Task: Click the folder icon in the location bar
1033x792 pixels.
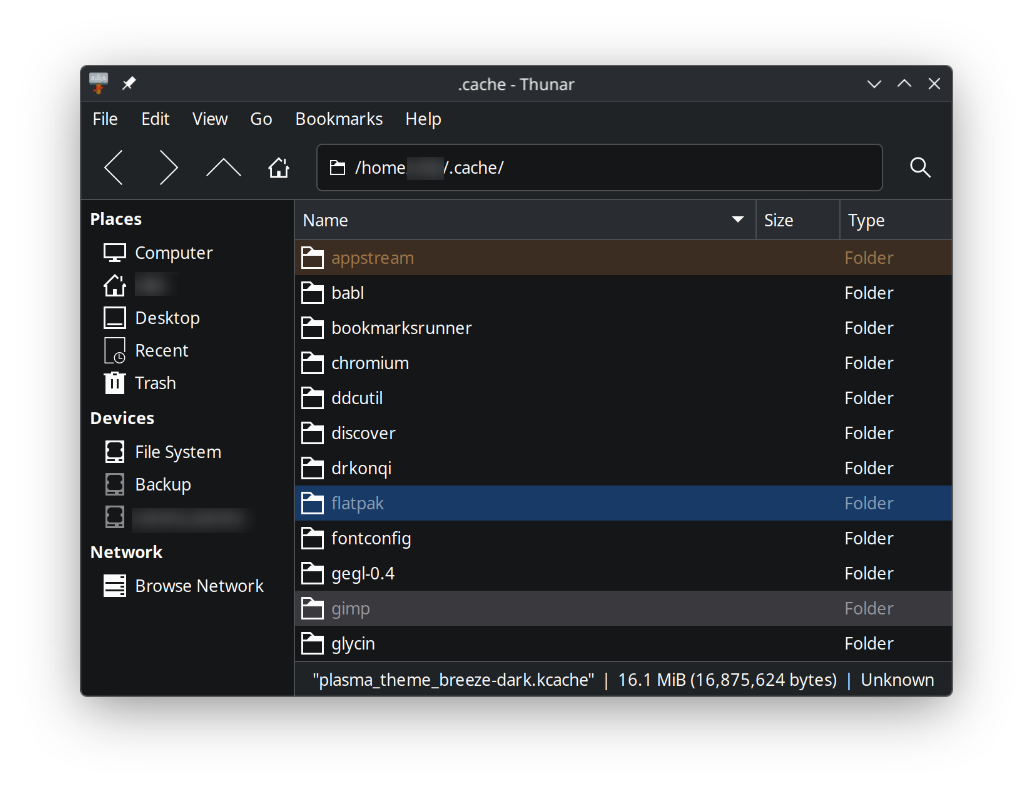Action: (x=337, y=168)
